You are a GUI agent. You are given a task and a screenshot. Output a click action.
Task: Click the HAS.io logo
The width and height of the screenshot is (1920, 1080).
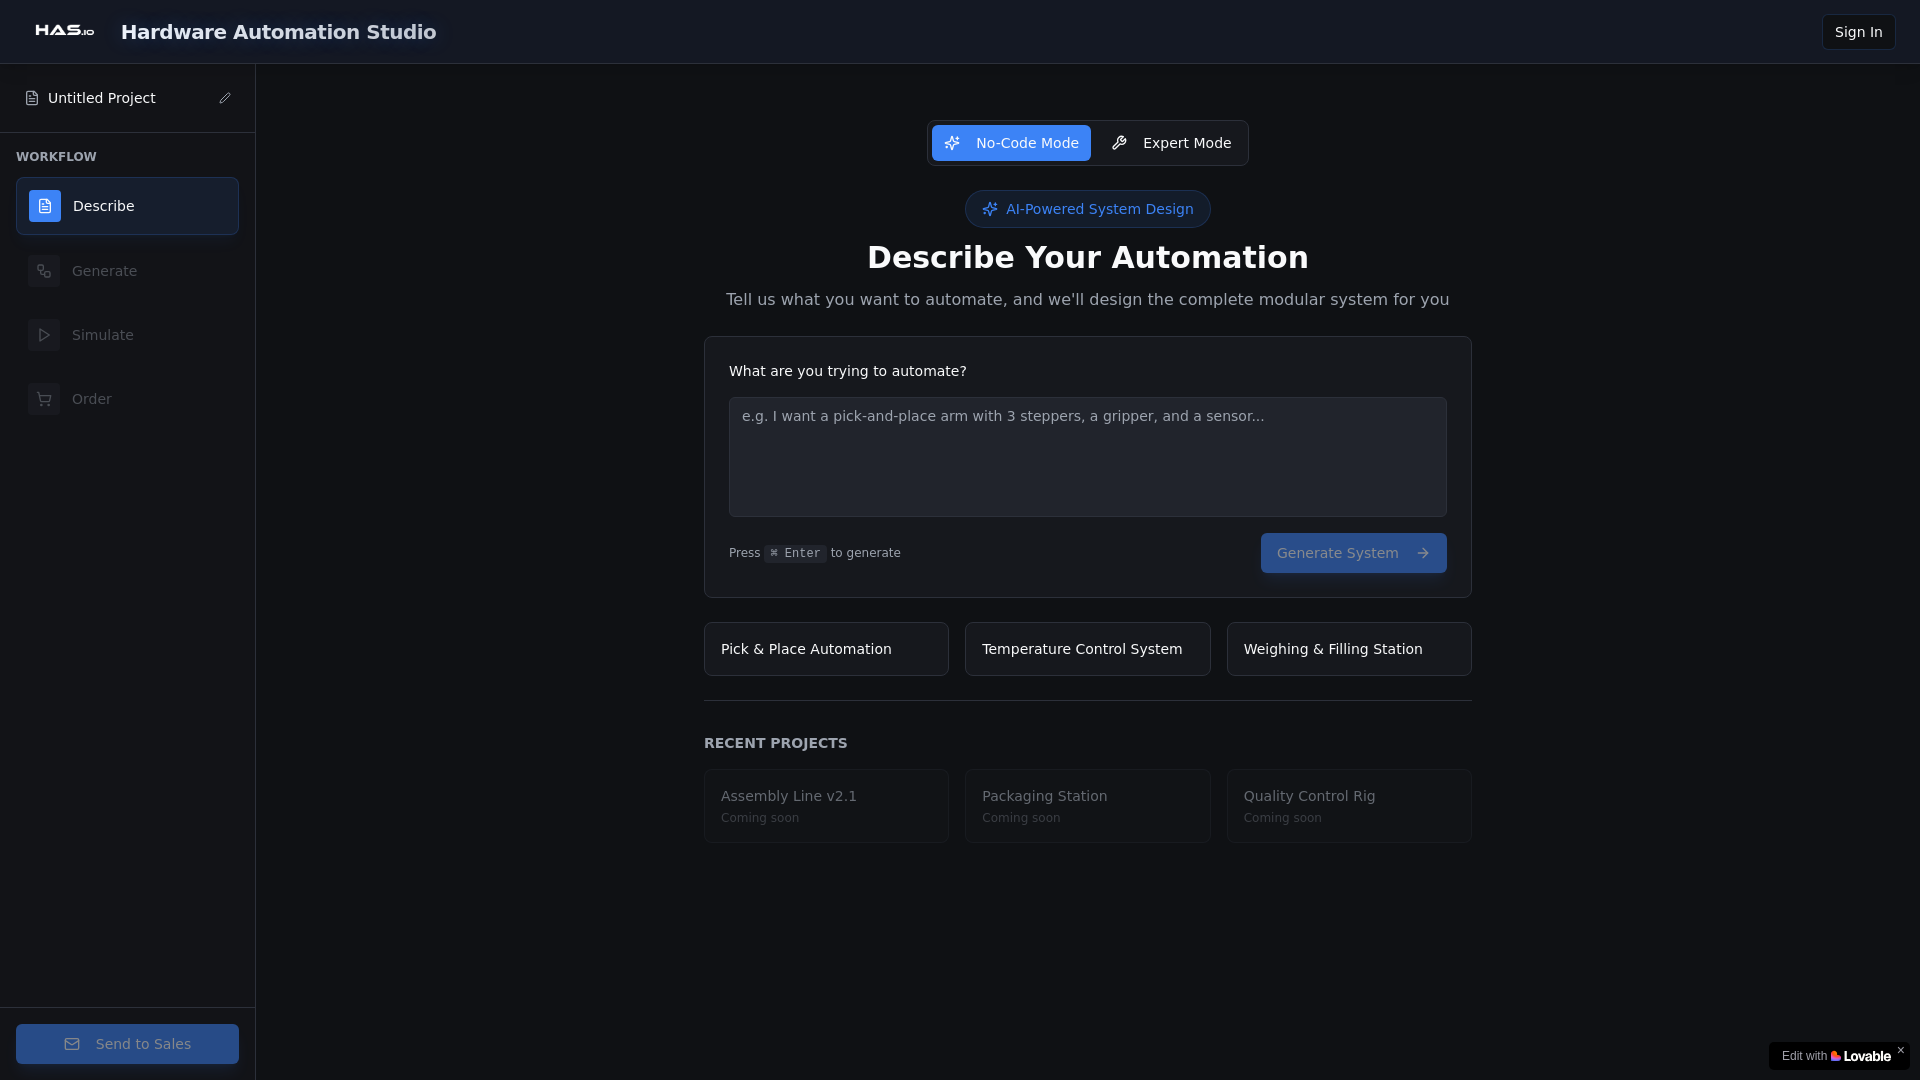pyautogui.click(x=64, y=31)
